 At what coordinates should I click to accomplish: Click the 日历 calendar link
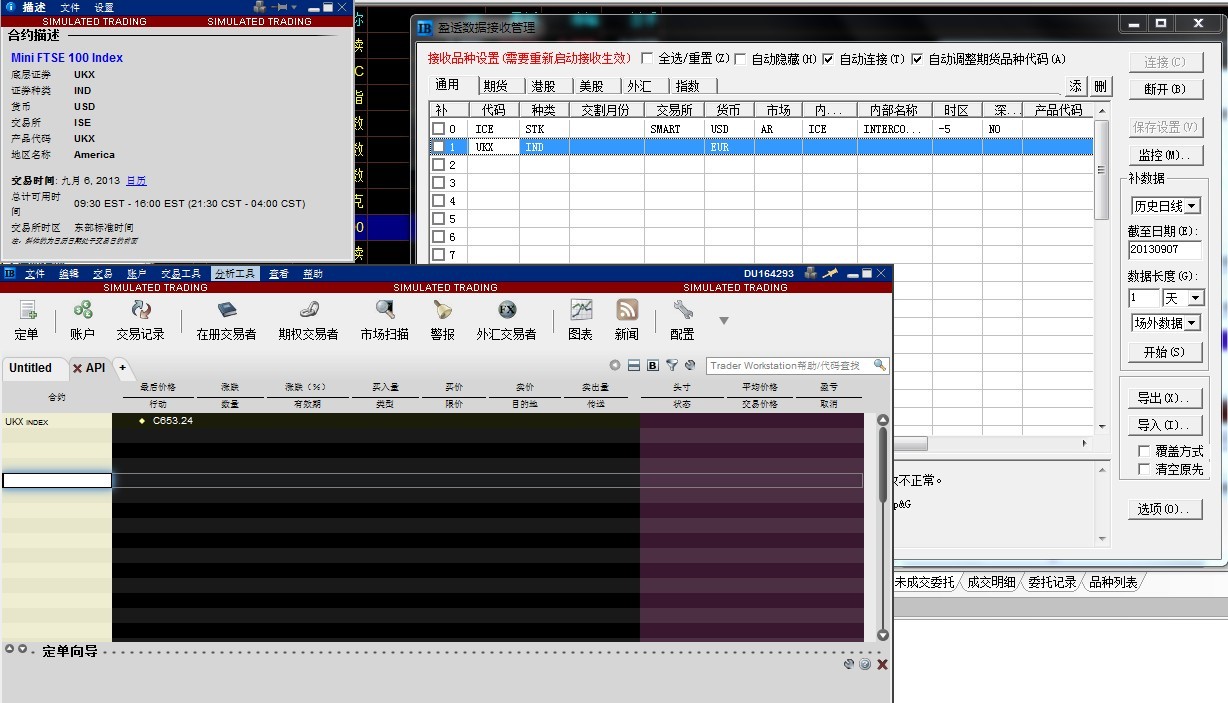click(136, 181)
